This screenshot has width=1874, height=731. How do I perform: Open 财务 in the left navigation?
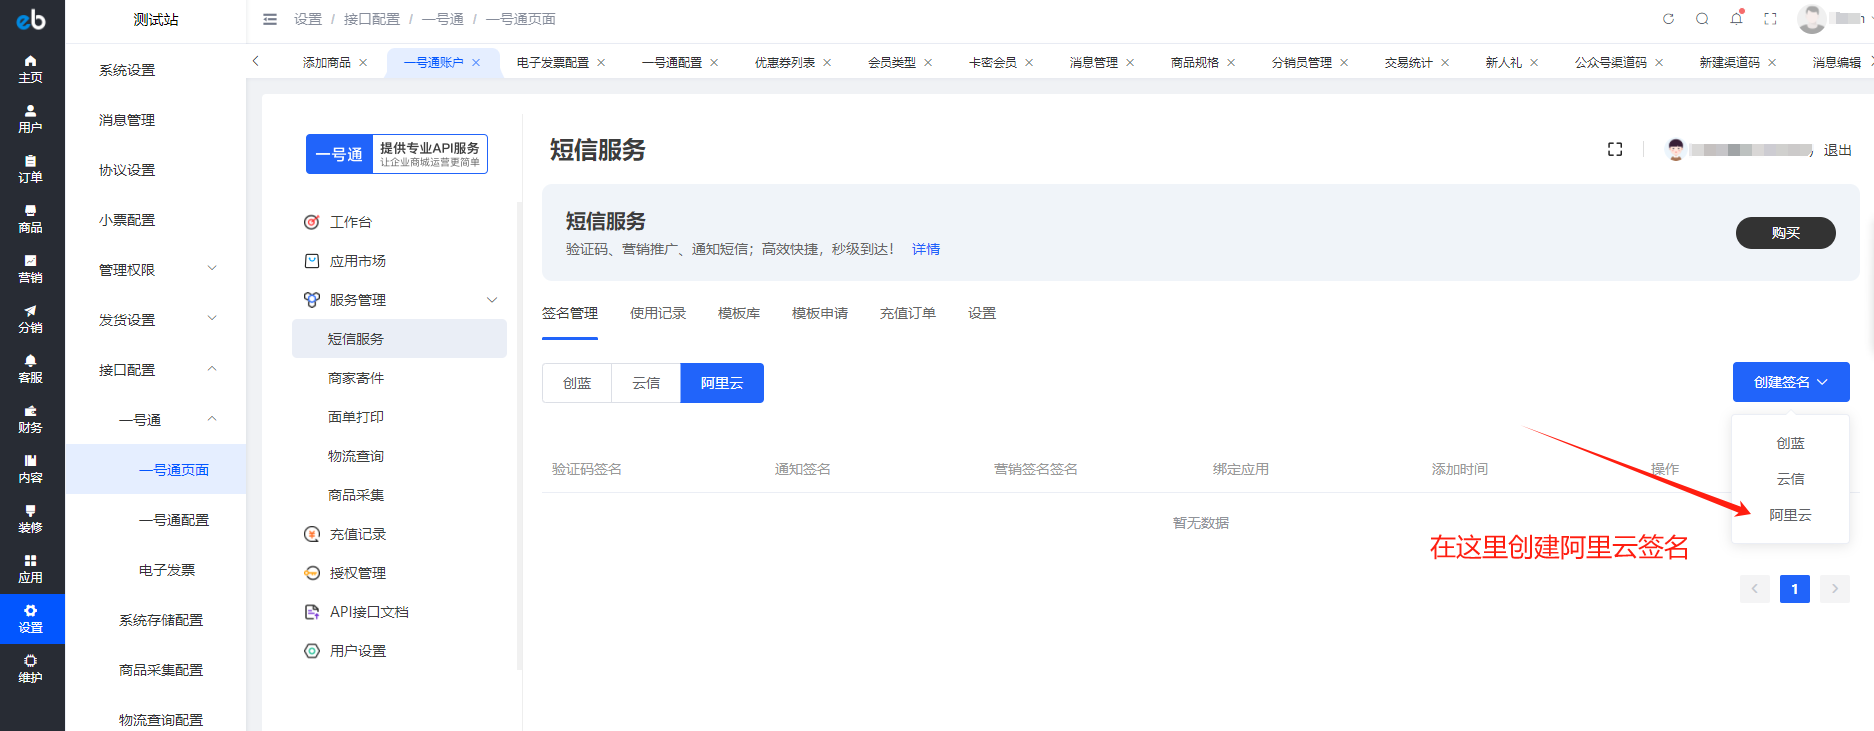30,419
